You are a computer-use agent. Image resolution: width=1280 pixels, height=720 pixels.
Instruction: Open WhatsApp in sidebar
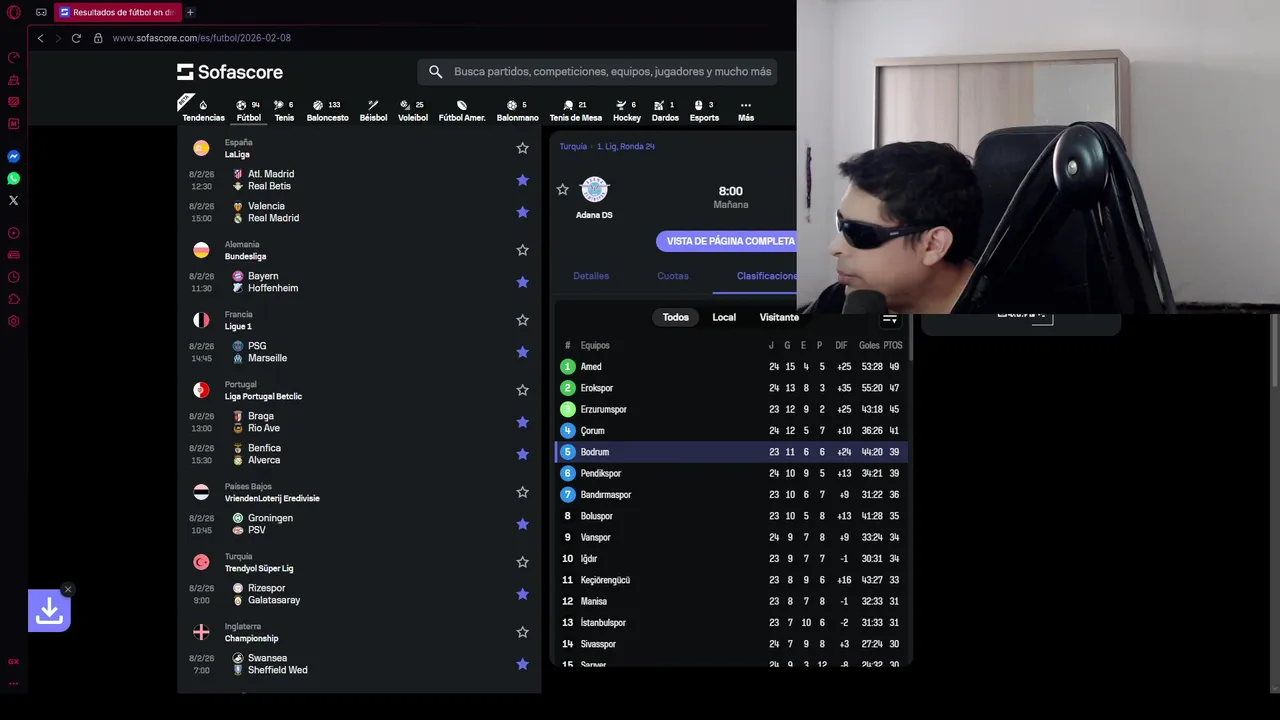coord(14,179)
